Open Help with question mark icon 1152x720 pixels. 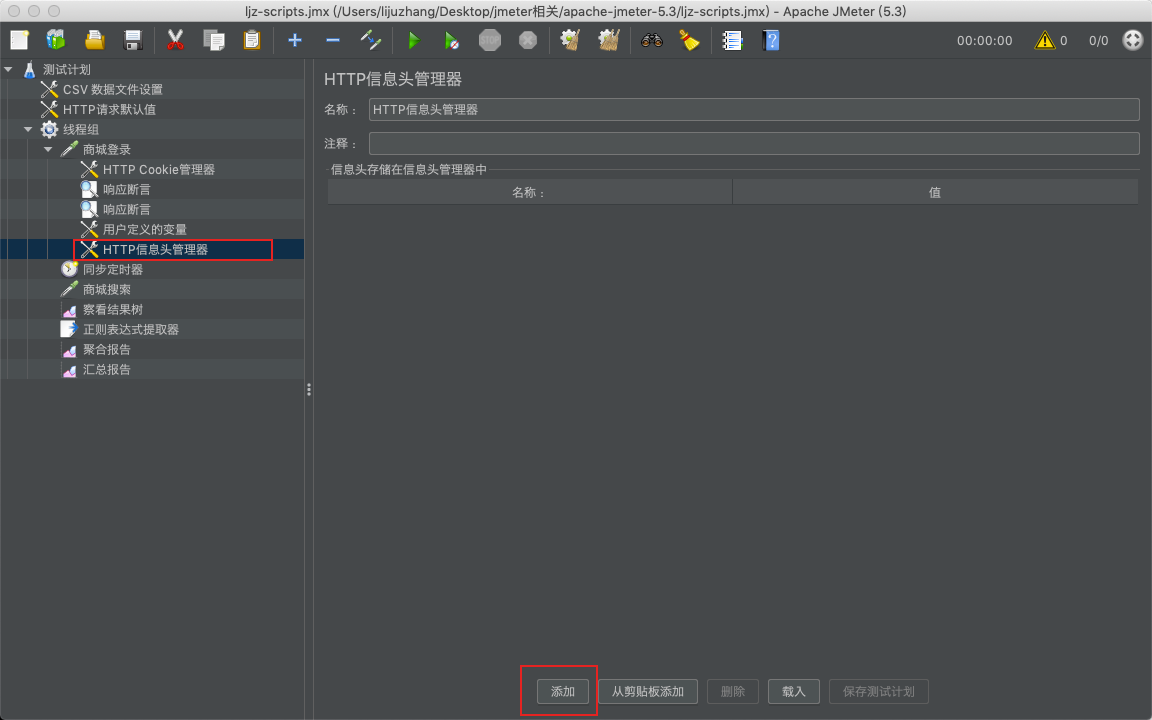coord(770,40)
